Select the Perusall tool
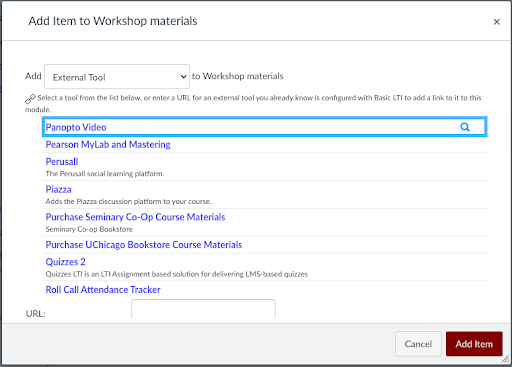This screenshot has height=367, width=512. tap(62, 162)
